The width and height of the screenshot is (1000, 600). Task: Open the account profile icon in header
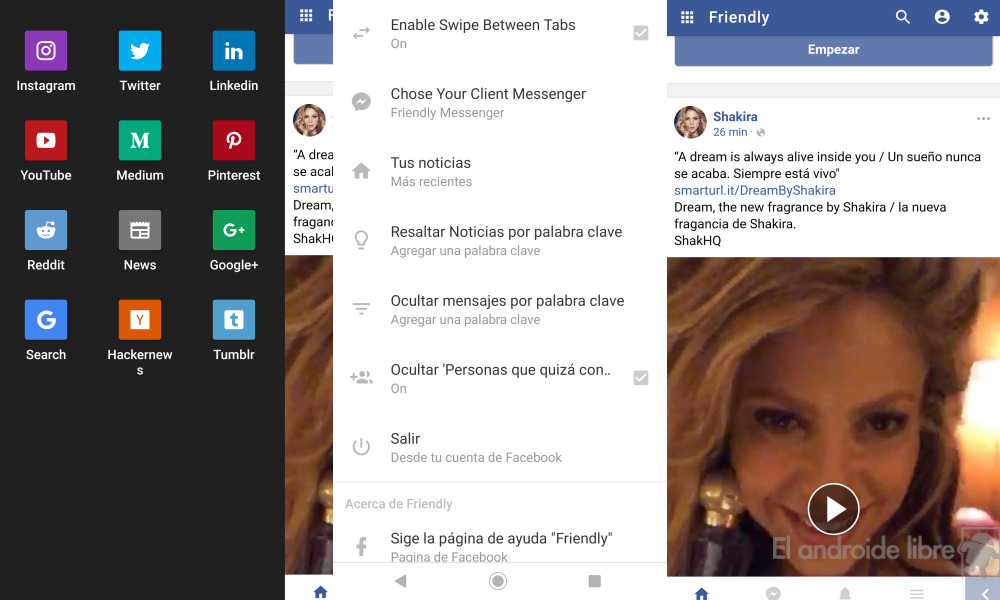point(942,17)
